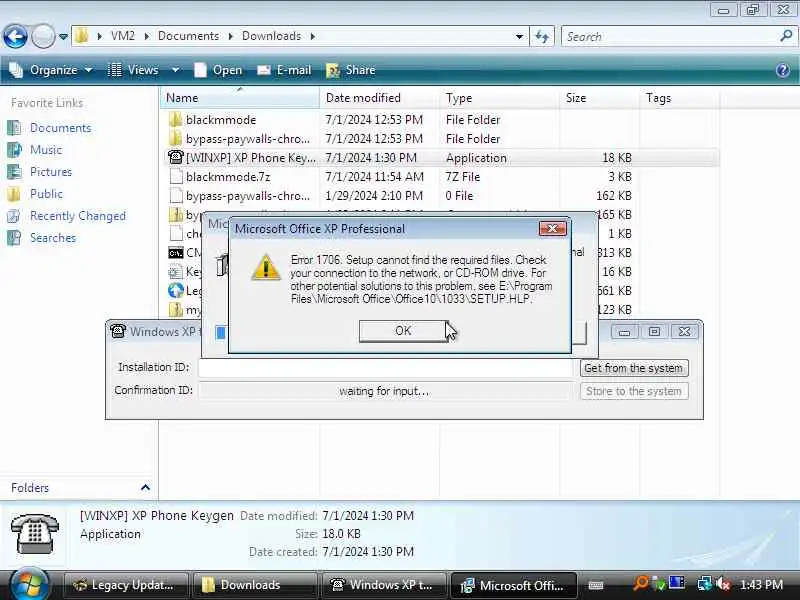The image size is (800, 600).
Task: Select VM2 in the address breadcrumb
Action: (x=122, y=36)
